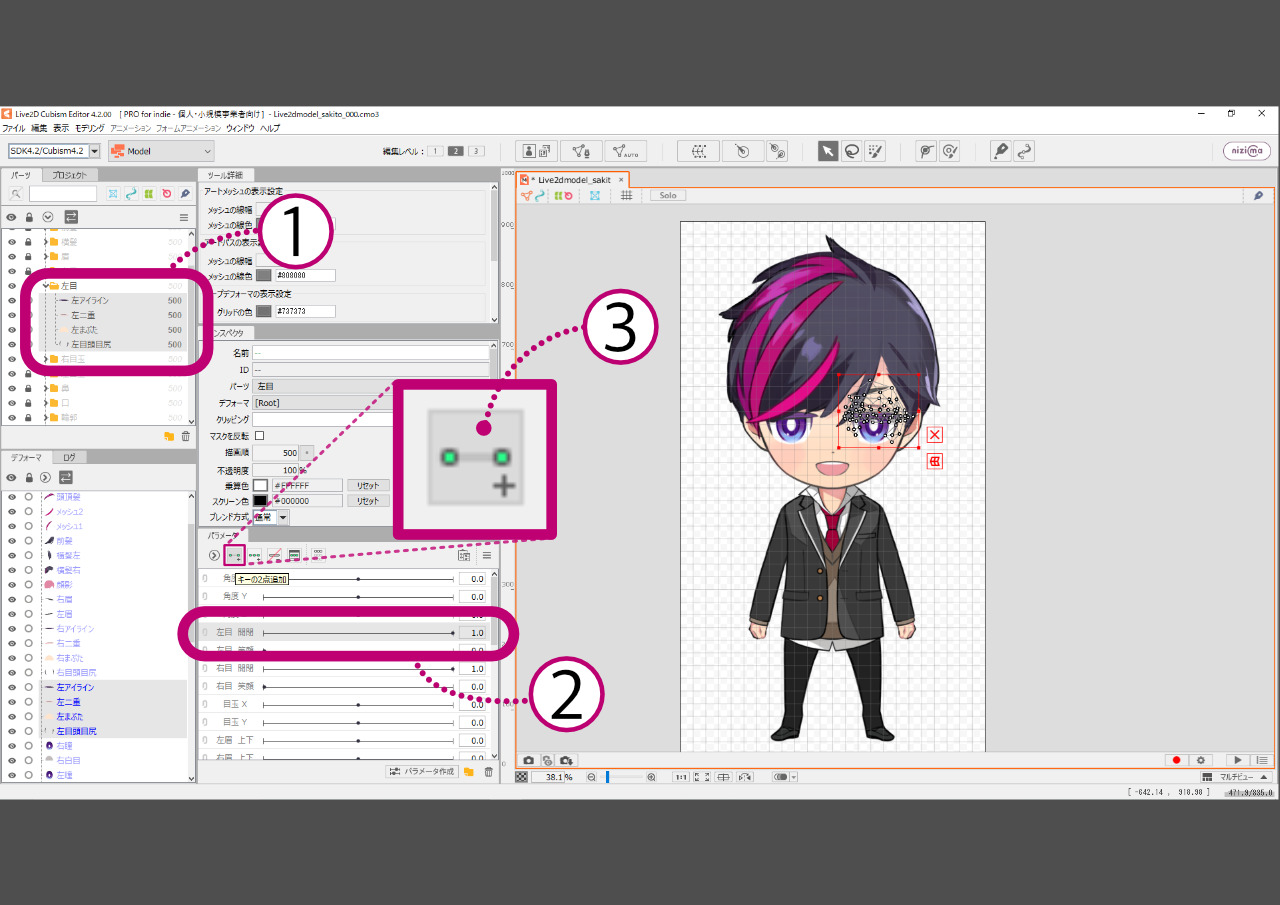Click the delete key icon in the parameter toolbar
The width and height of the screenshot is (1280, 905).
tap(274, 554)
